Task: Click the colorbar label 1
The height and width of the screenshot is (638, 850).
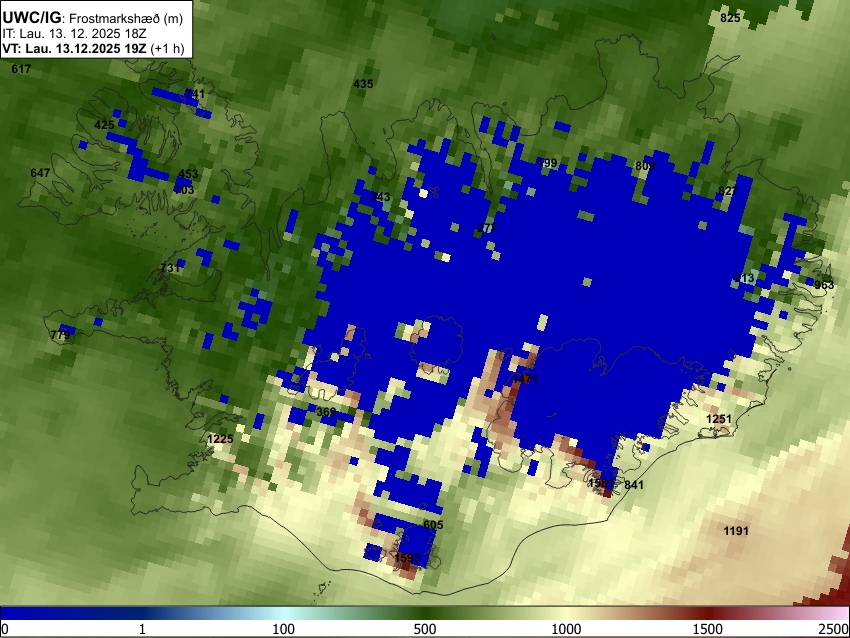Action: (142, 629)
